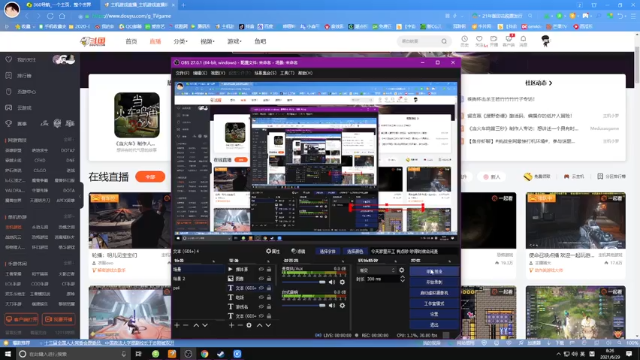Click the Douyu search magnifier icon
The height and width of the screenshot is (360, 640).
pyautogui.click(x=444, y=41)
